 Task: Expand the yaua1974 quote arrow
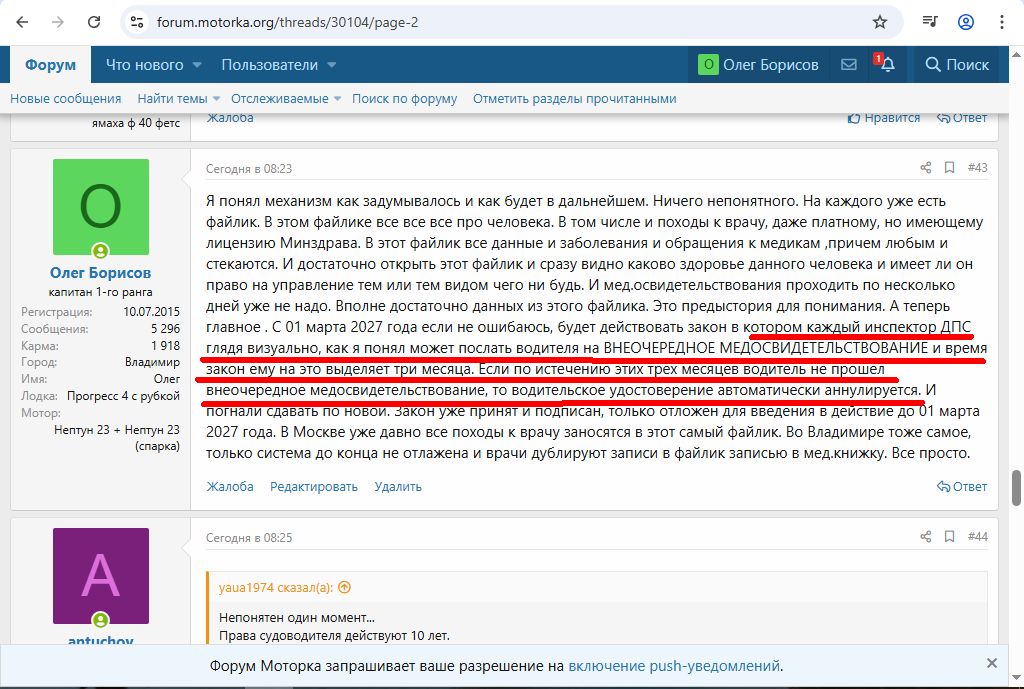coord(345,588)
